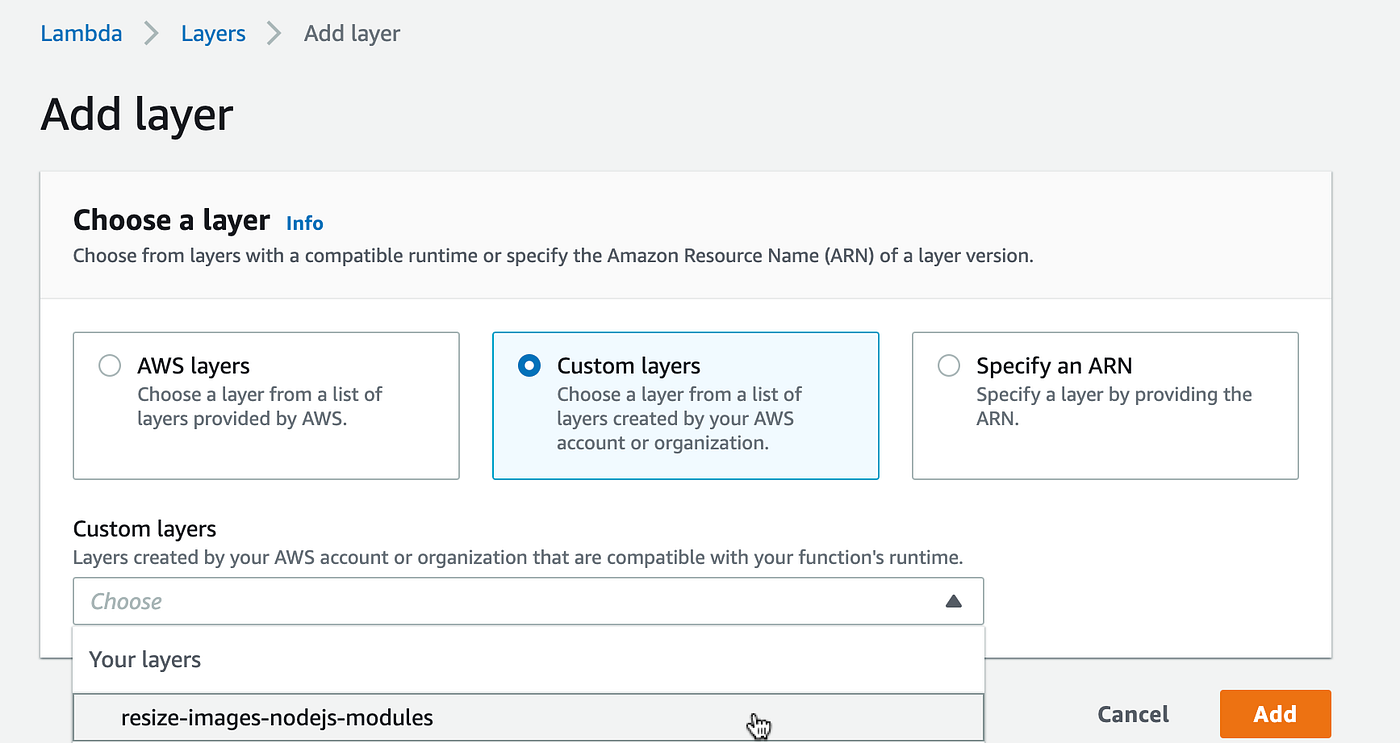Viewport: 1400px width, 743px height.
Task: Click the Custom layers field label
Action: pyautogui.click(x=145, y=529)
